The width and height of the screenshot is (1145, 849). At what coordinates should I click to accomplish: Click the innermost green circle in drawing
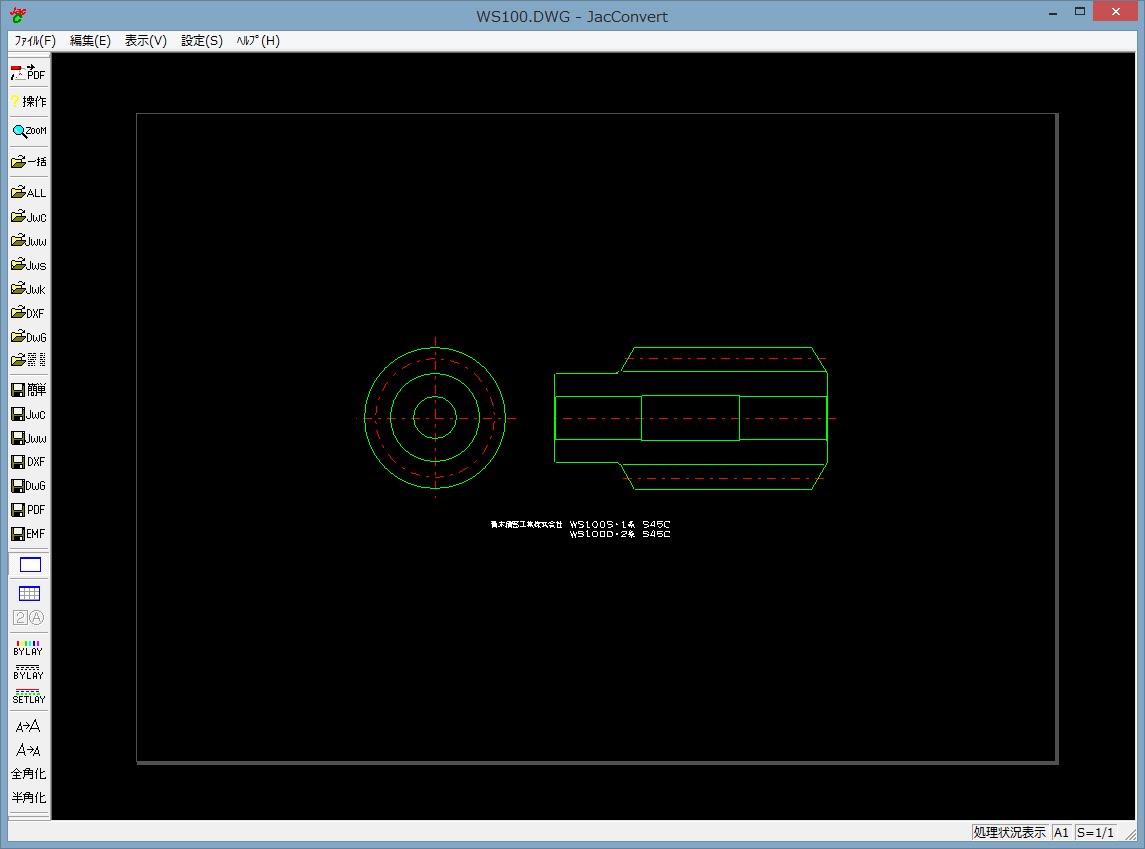[435, 418]
